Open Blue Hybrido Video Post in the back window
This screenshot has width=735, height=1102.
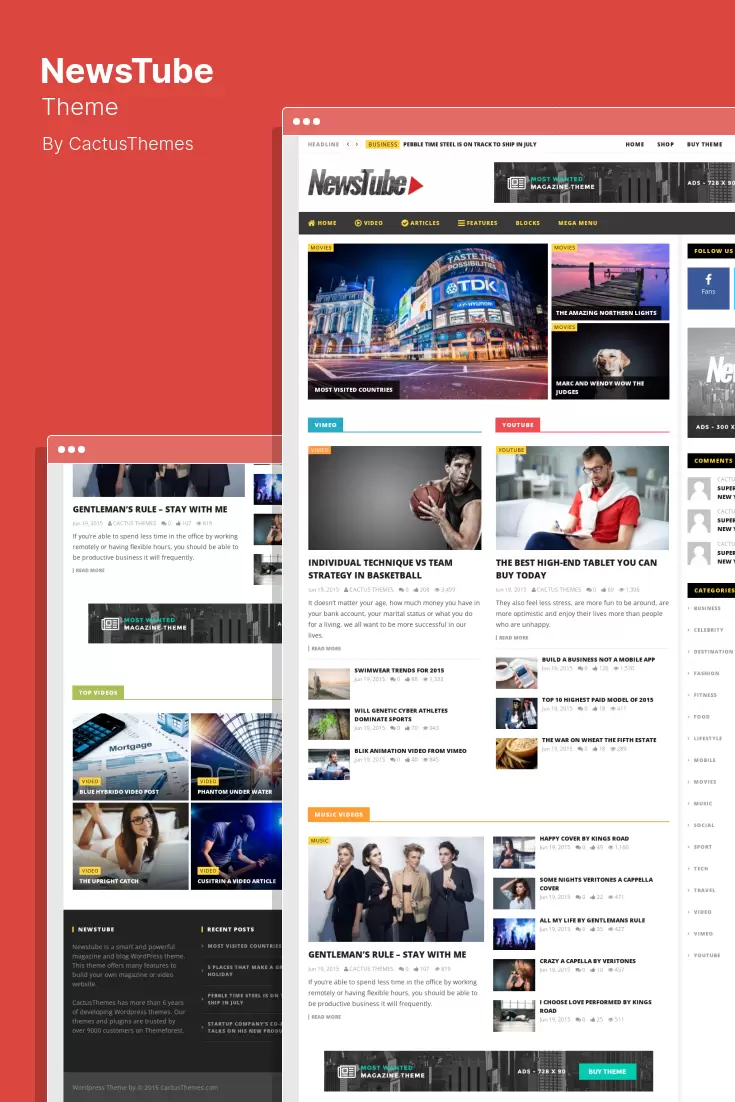(131, 757)
